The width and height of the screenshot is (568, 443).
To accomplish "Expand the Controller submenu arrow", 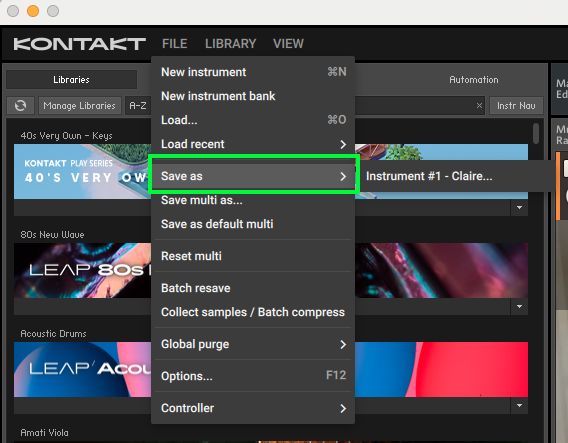I will point(343,409).
